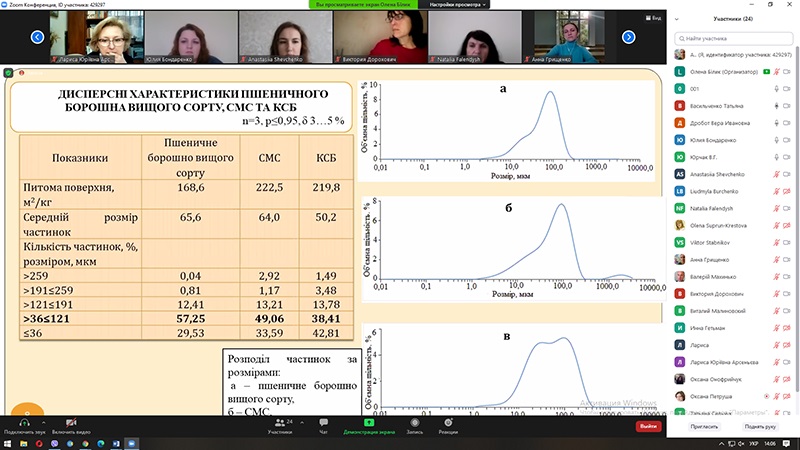This screenshot has width=800, height=450.
Task: Open Opera browser from taskbar
Action: click(x=39, y=444)
